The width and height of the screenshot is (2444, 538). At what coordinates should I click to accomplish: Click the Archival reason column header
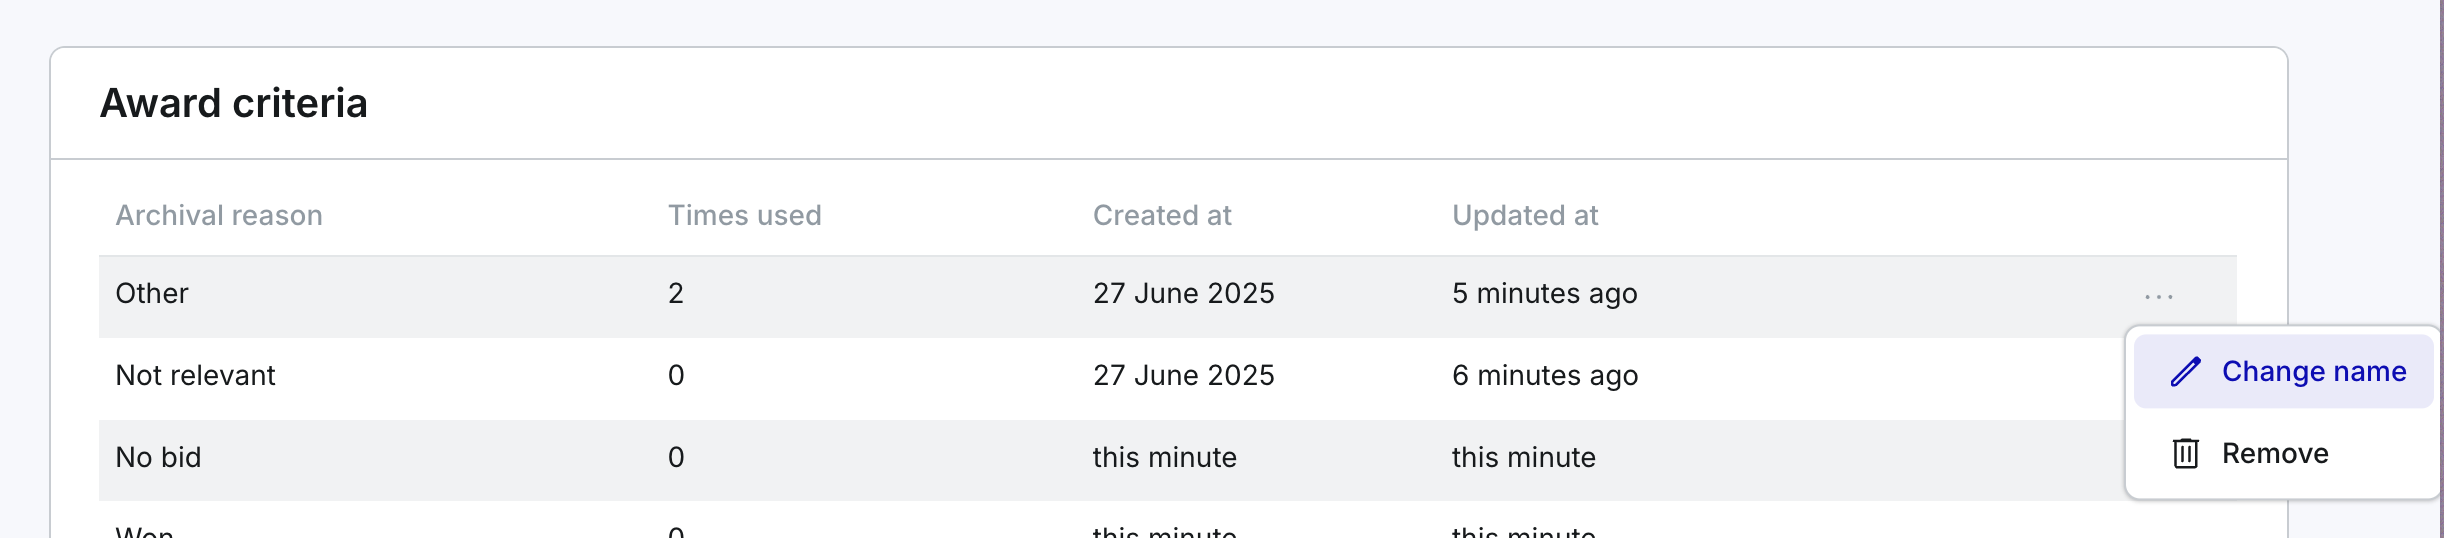219,215
